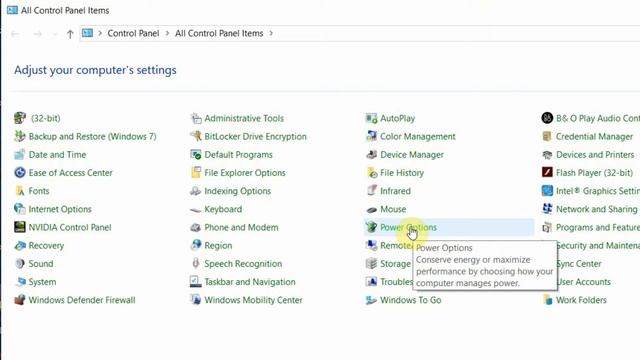Click the BitLocker Drive Encryption icon
The image size is (640, 360).
click(196, 136)
